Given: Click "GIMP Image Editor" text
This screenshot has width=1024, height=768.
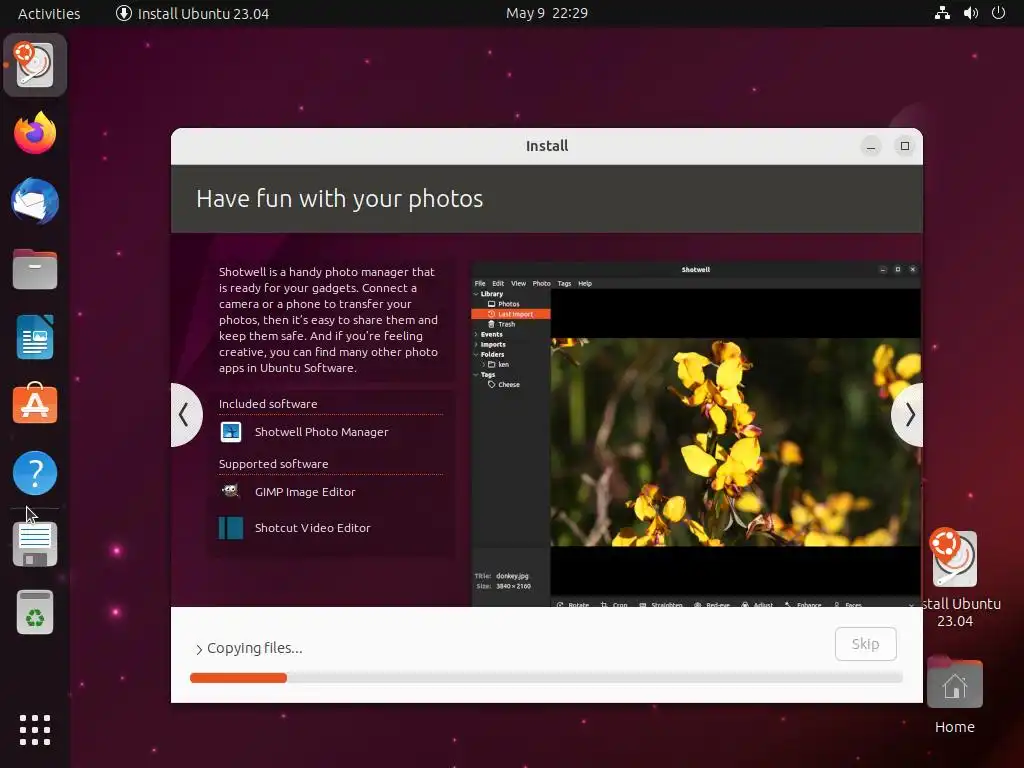Looking at the screenshot, I should click(x=305, y=492).
